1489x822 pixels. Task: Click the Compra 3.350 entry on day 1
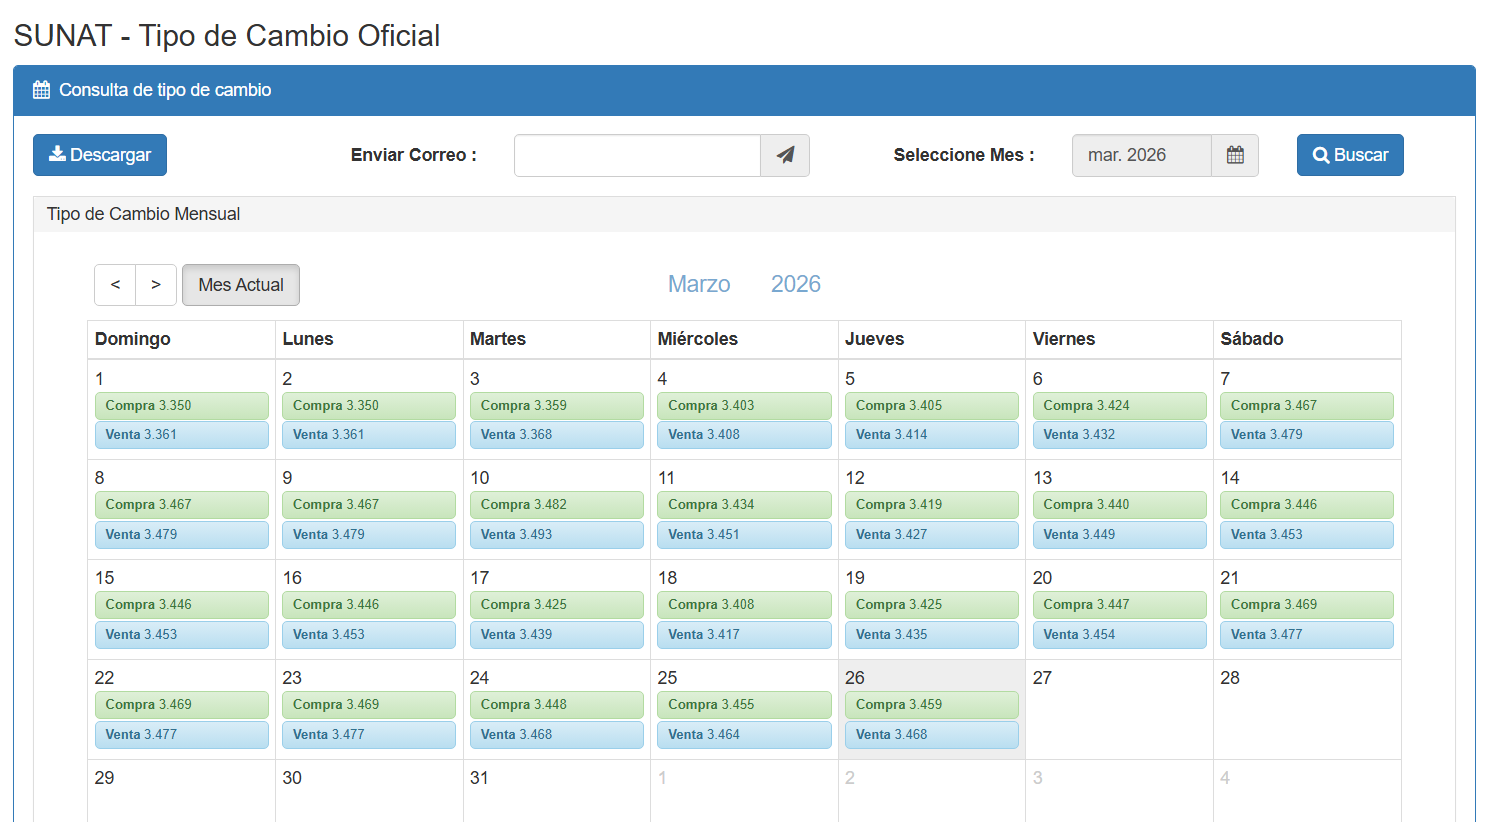(181, 406)
